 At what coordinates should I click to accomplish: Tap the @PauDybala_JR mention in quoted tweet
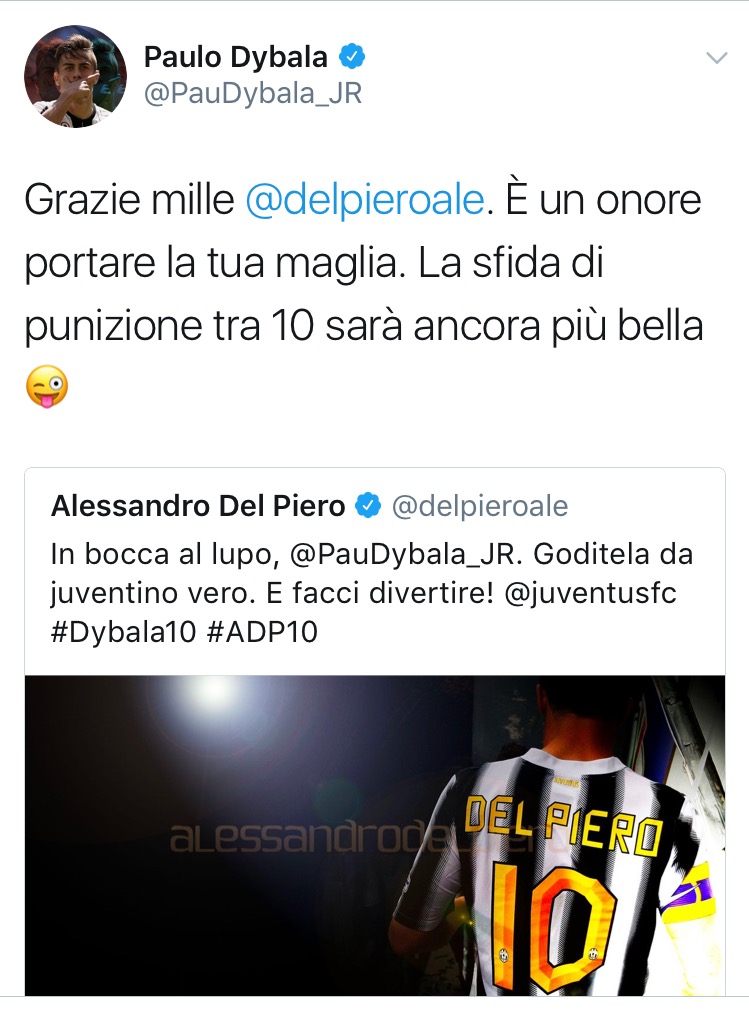(x=401, y=554)
